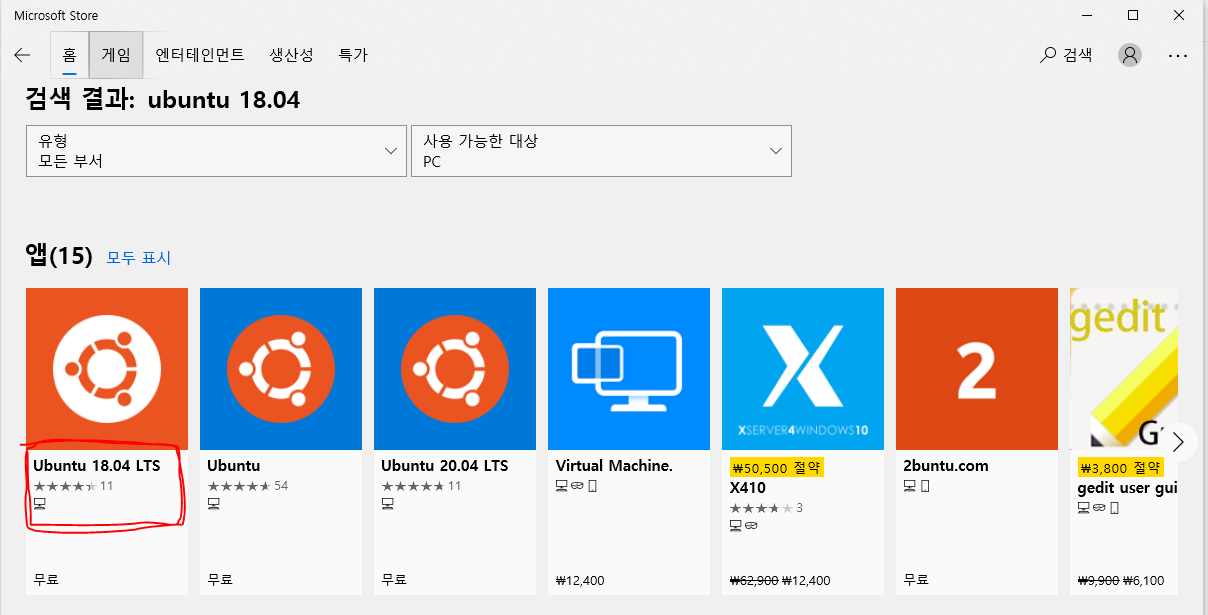Open the Ubuntu app tile image

click(281, 369)
